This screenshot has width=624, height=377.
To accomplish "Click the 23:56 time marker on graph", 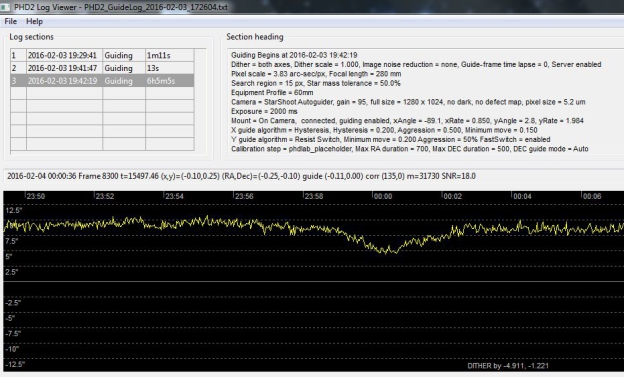I will (x=244, y=196).
